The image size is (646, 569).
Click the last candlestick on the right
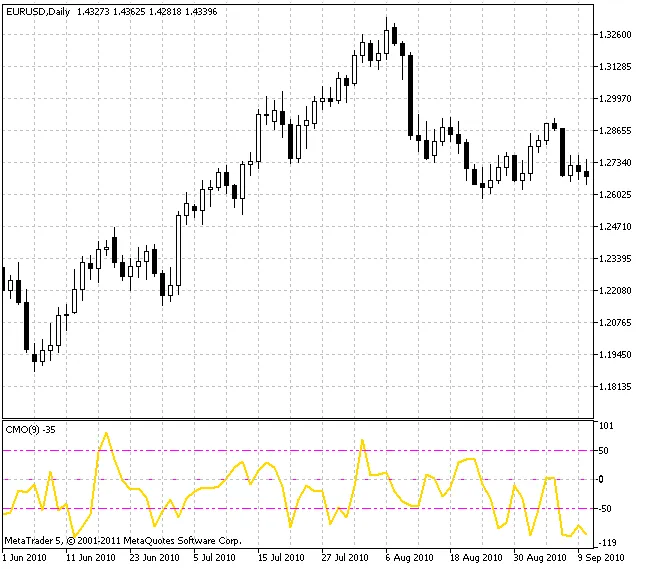tap(586, 174)
